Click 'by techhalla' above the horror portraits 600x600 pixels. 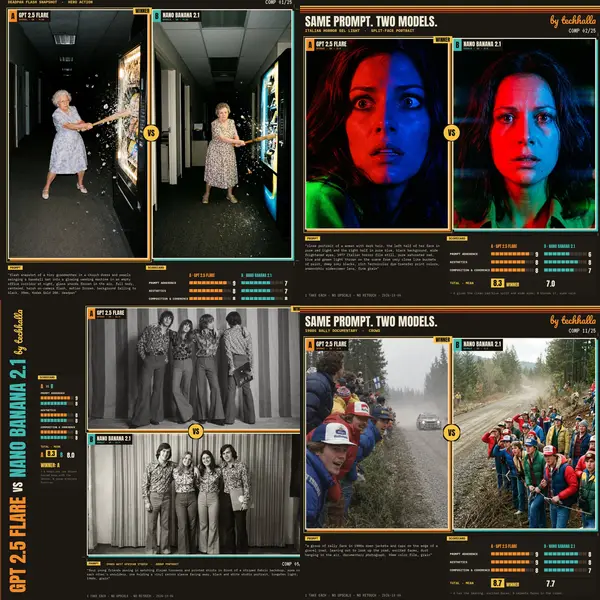click(x=573, y=20)
